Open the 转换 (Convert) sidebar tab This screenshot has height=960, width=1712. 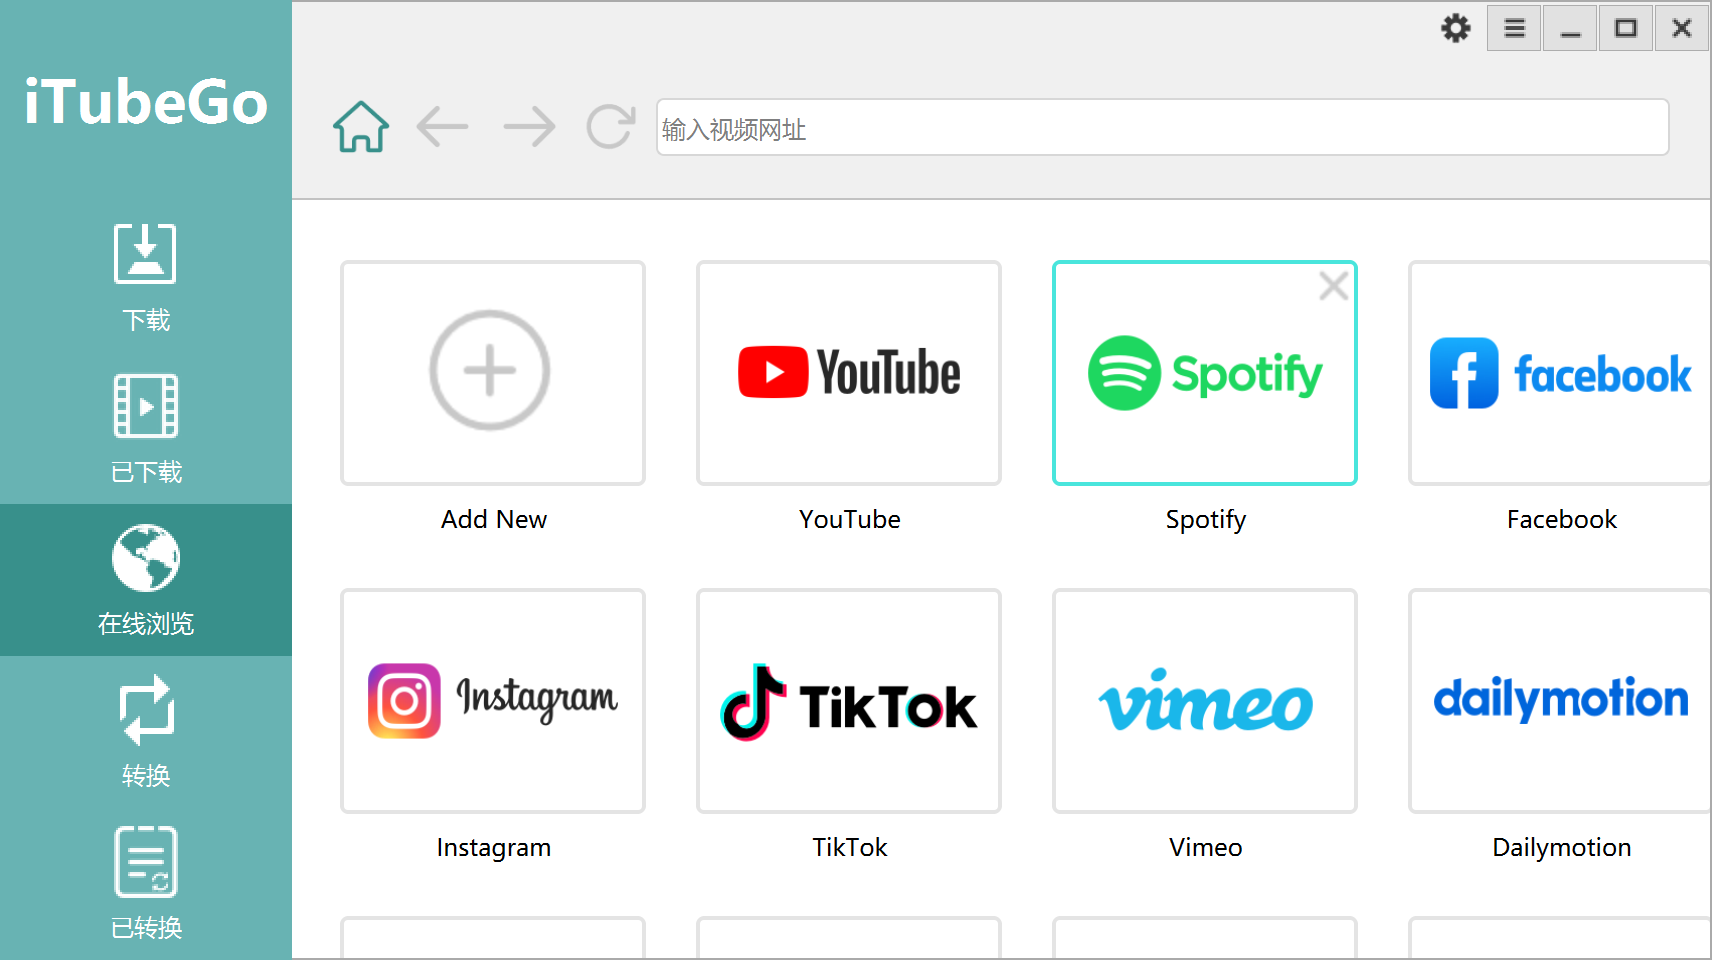146,732
